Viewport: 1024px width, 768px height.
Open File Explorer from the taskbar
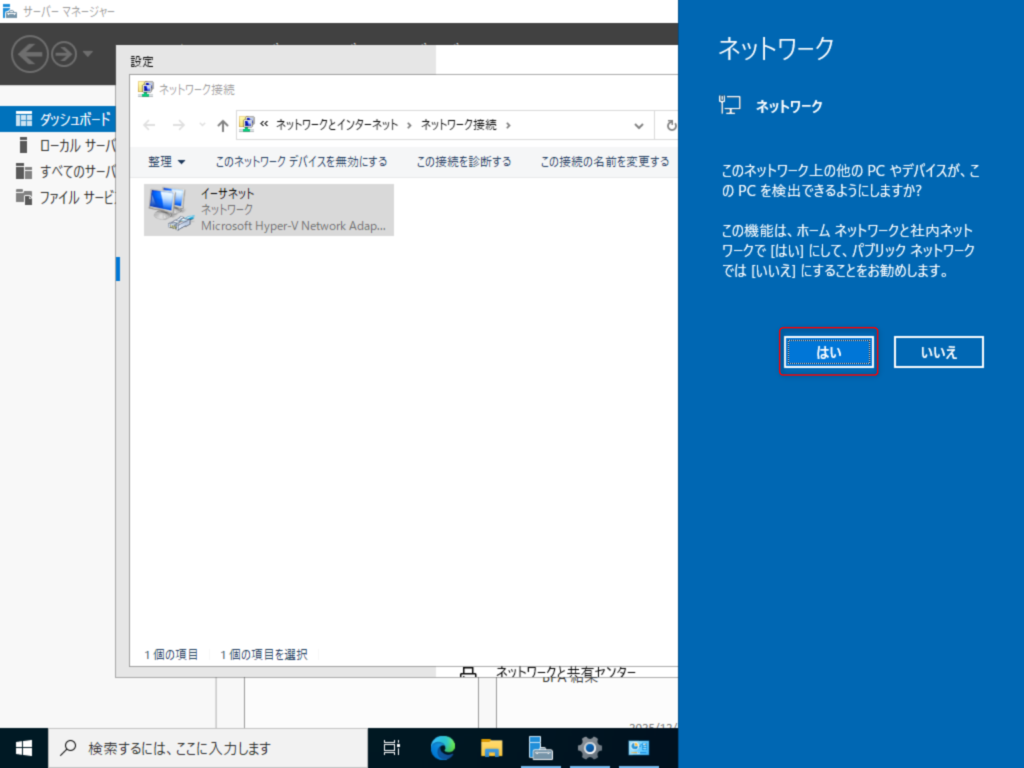(491, 747)
